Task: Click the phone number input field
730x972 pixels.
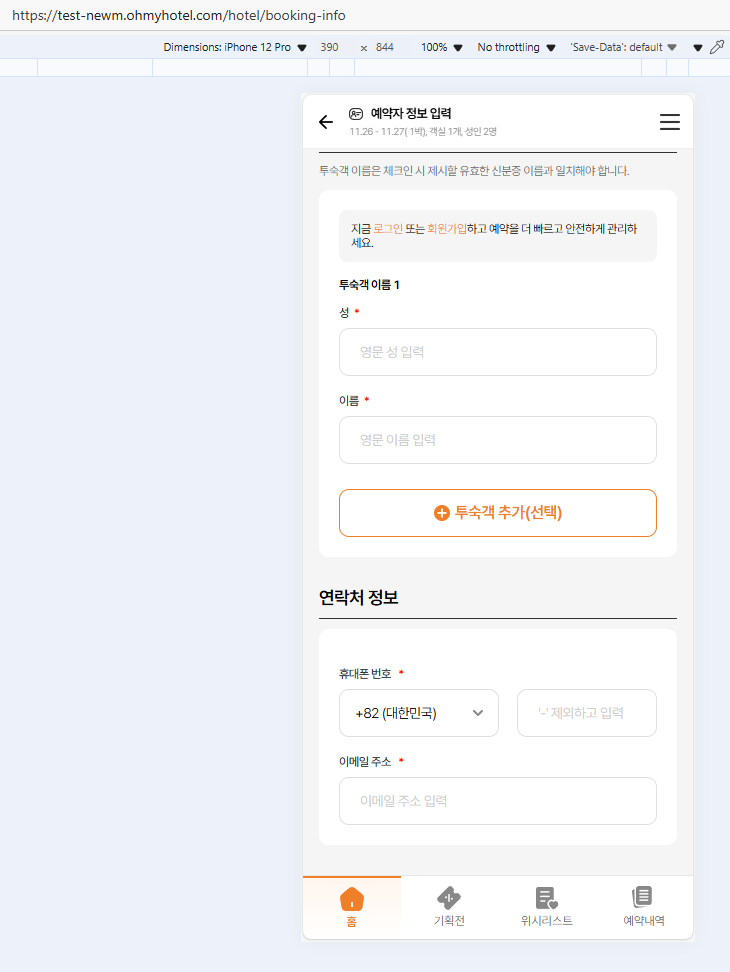Action: pos(587,713)
